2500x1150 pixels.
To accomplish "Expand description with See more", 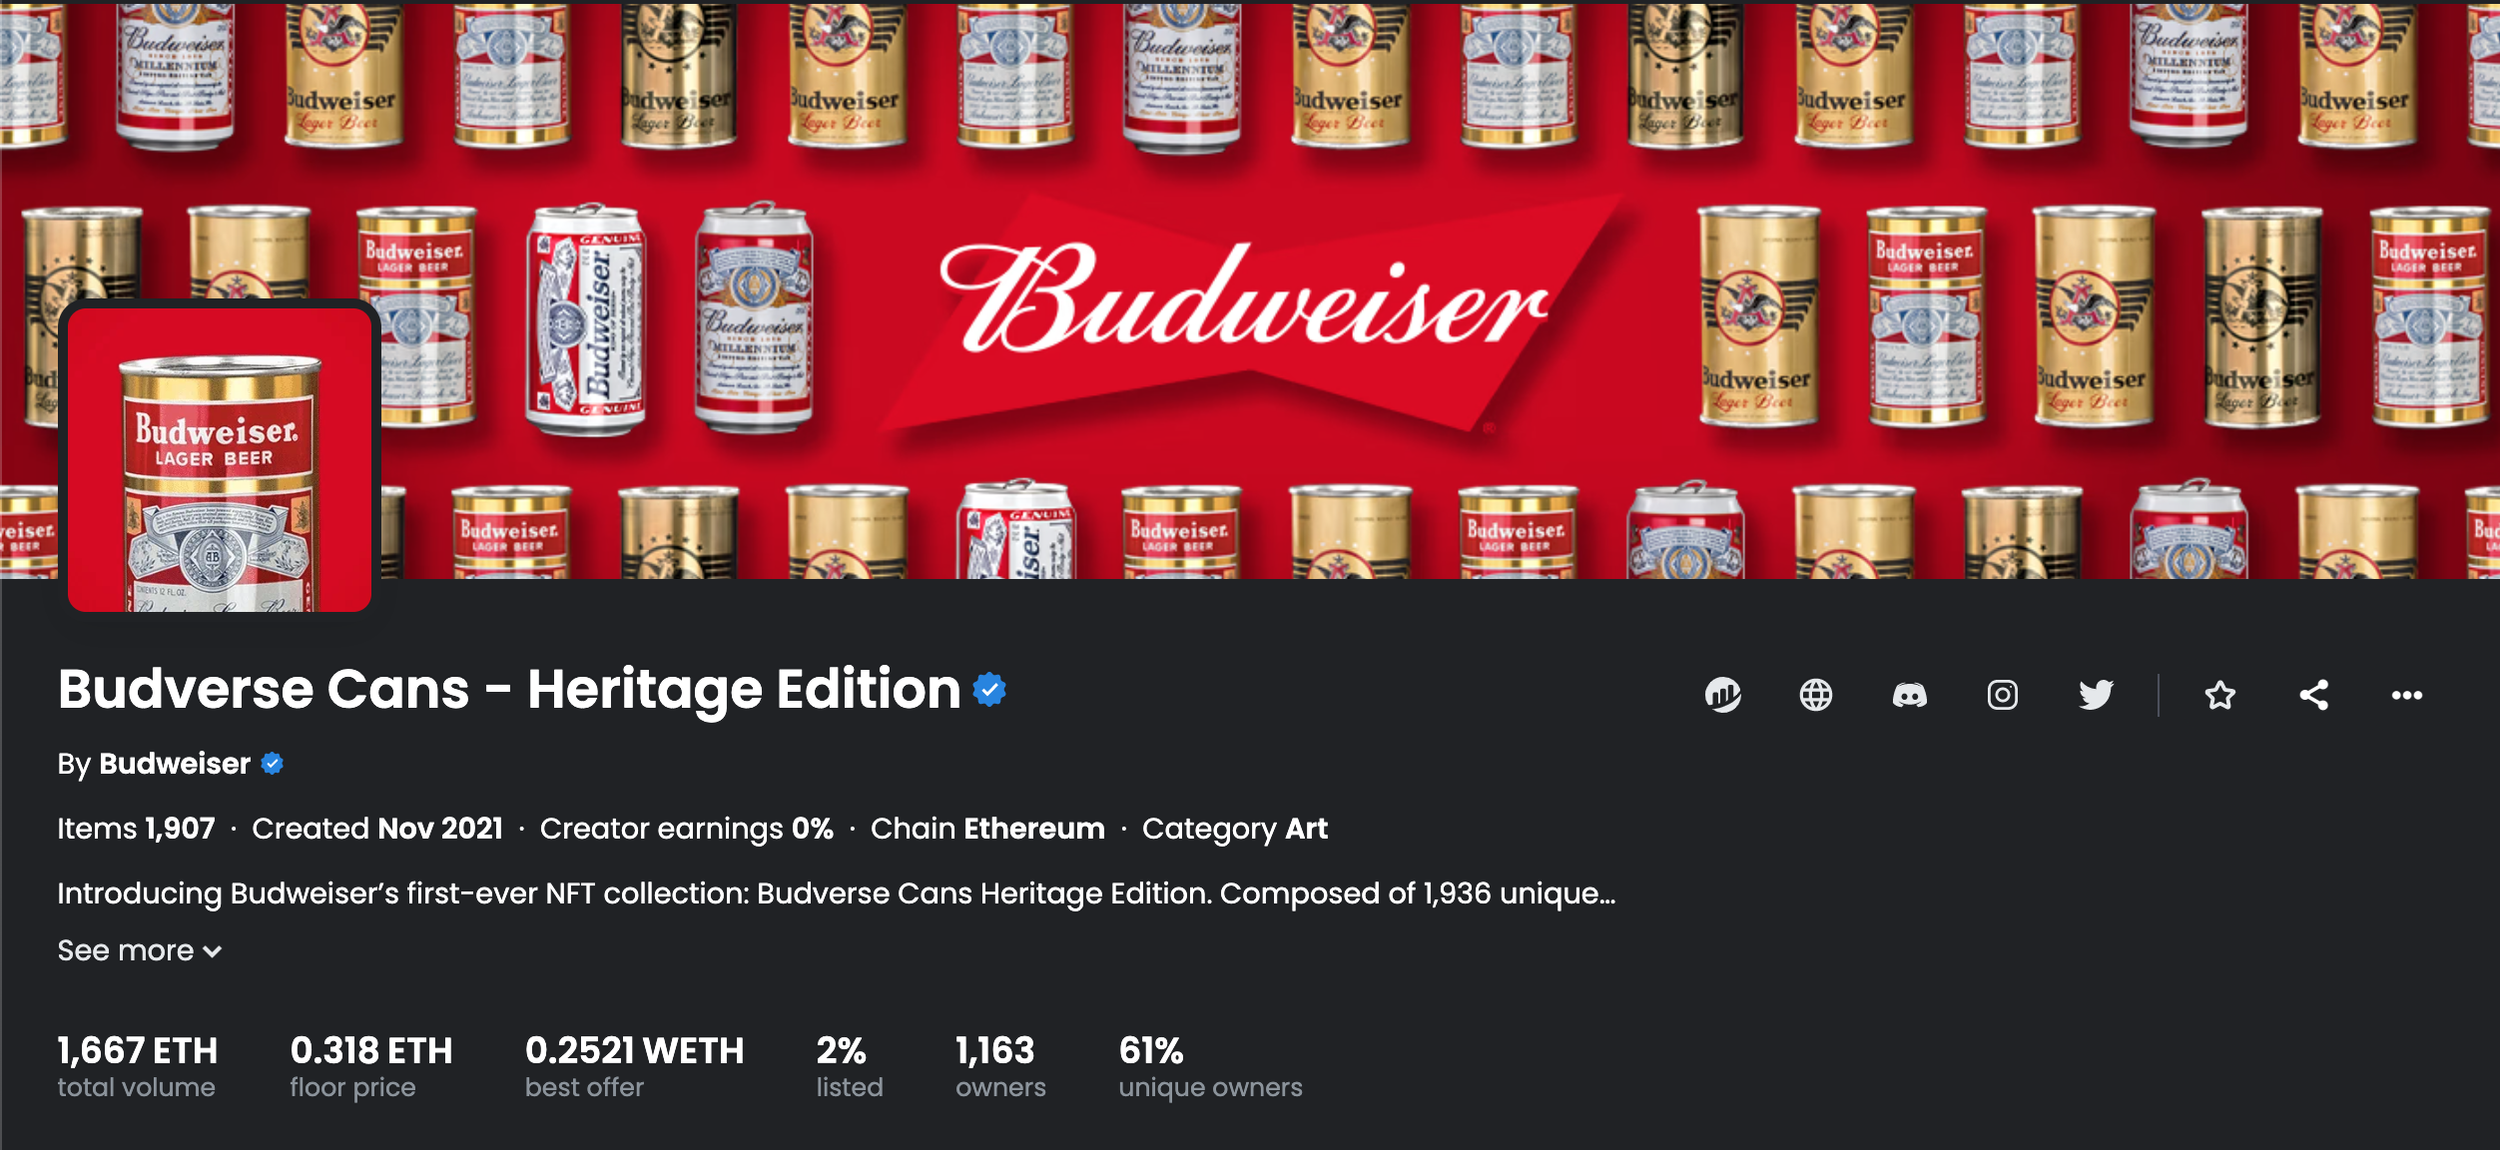I will [x=139, y=950].
